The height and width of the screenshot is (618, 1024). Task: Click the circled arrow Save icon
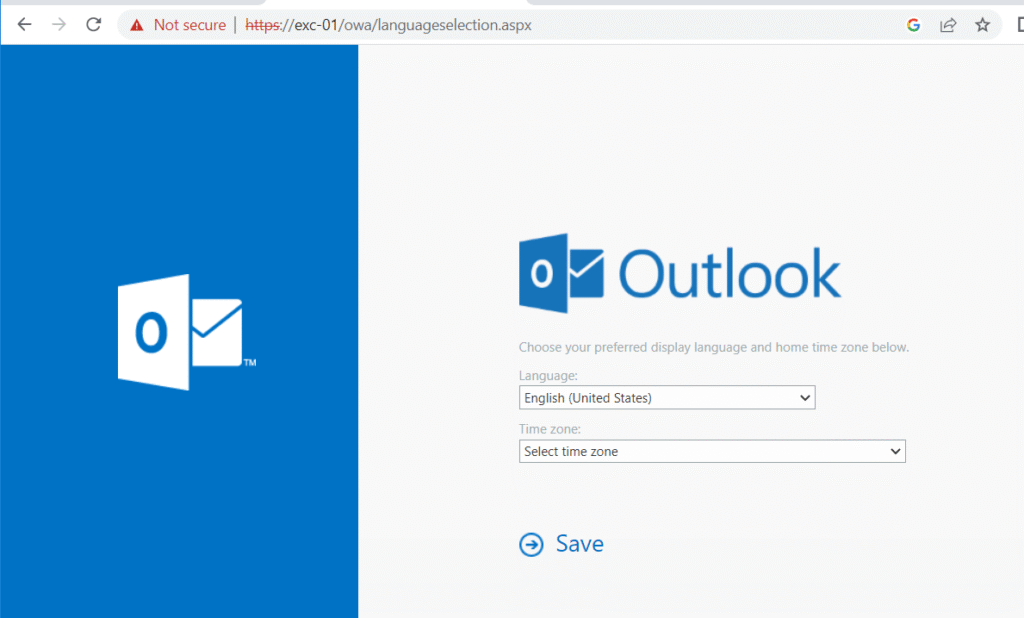[x=531, y=544]
